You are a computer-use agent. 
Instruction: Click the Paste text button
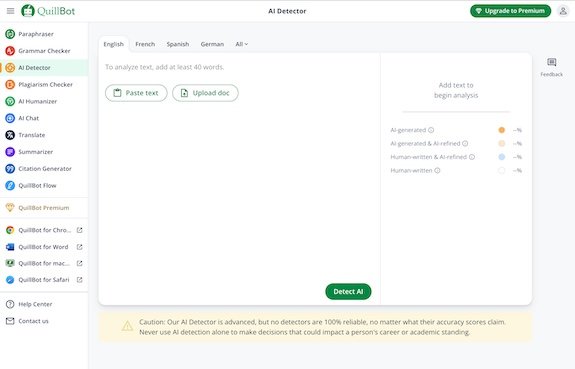(x=136, y=93)
